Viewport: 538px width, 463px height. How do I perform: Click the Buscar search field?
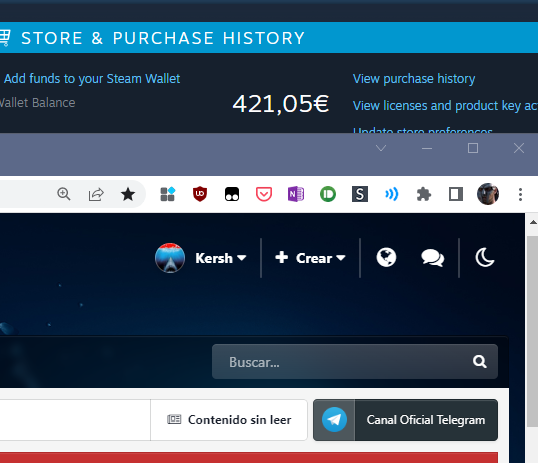355,362
